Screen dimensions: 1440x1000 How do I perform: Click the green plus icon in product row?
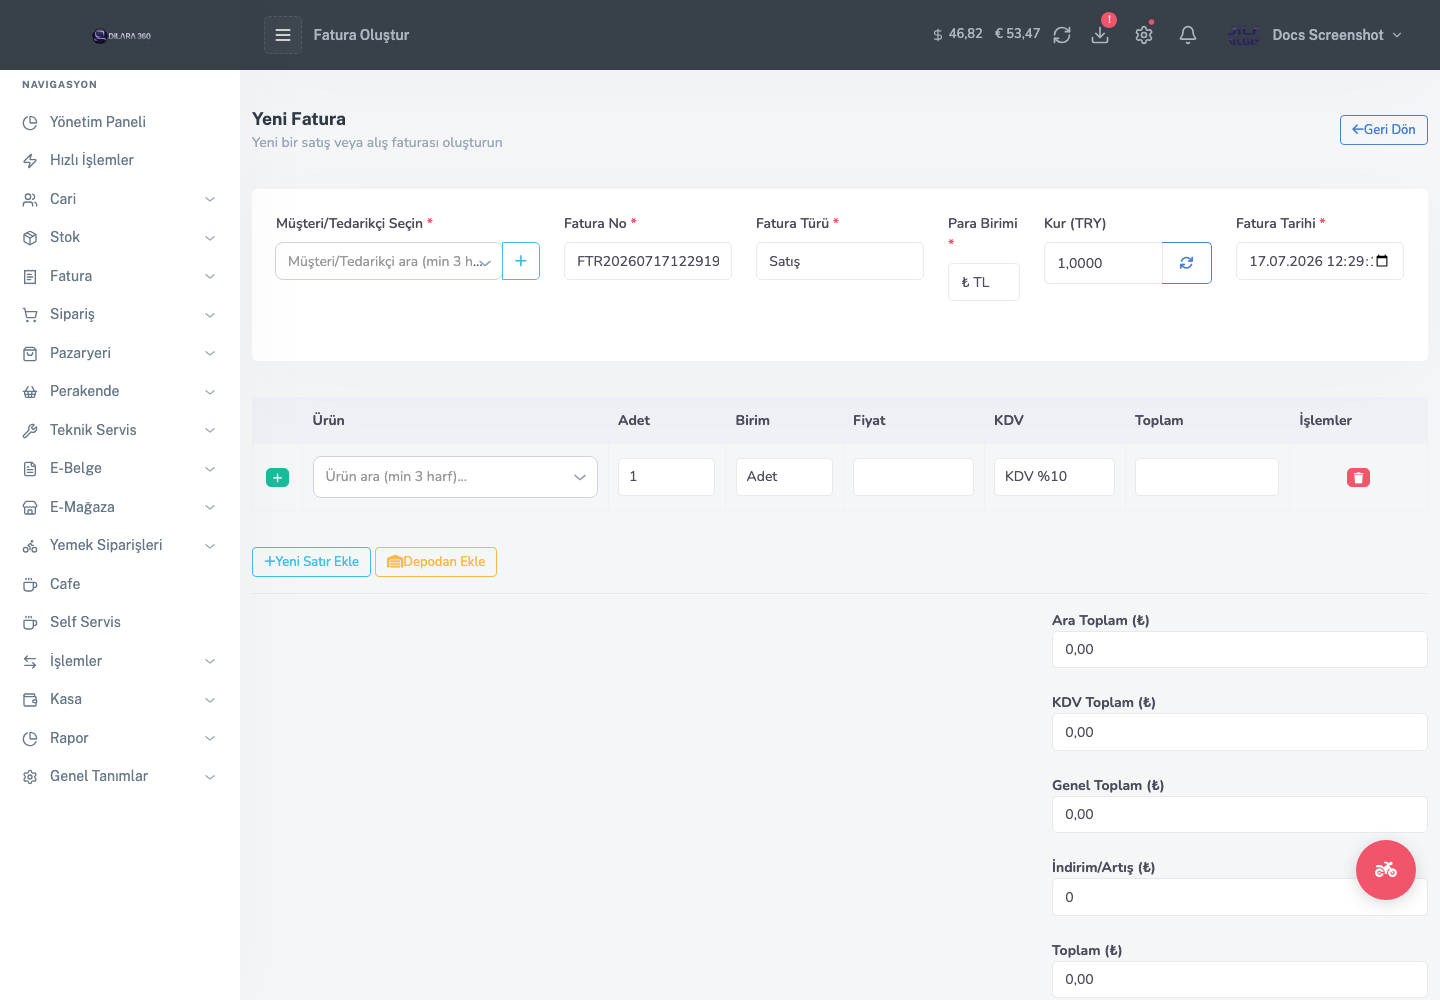coord(278,478)
